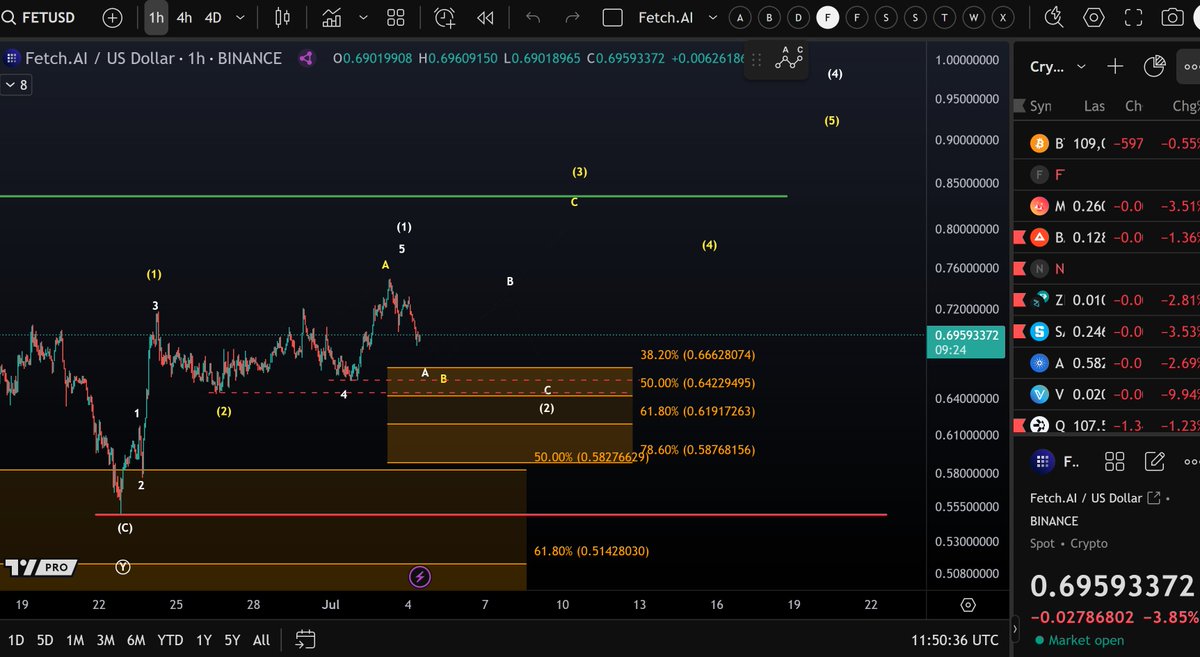Select the watchlist row with 0.128 price
Screen dimensions: 1200x657
point(1106,237)
